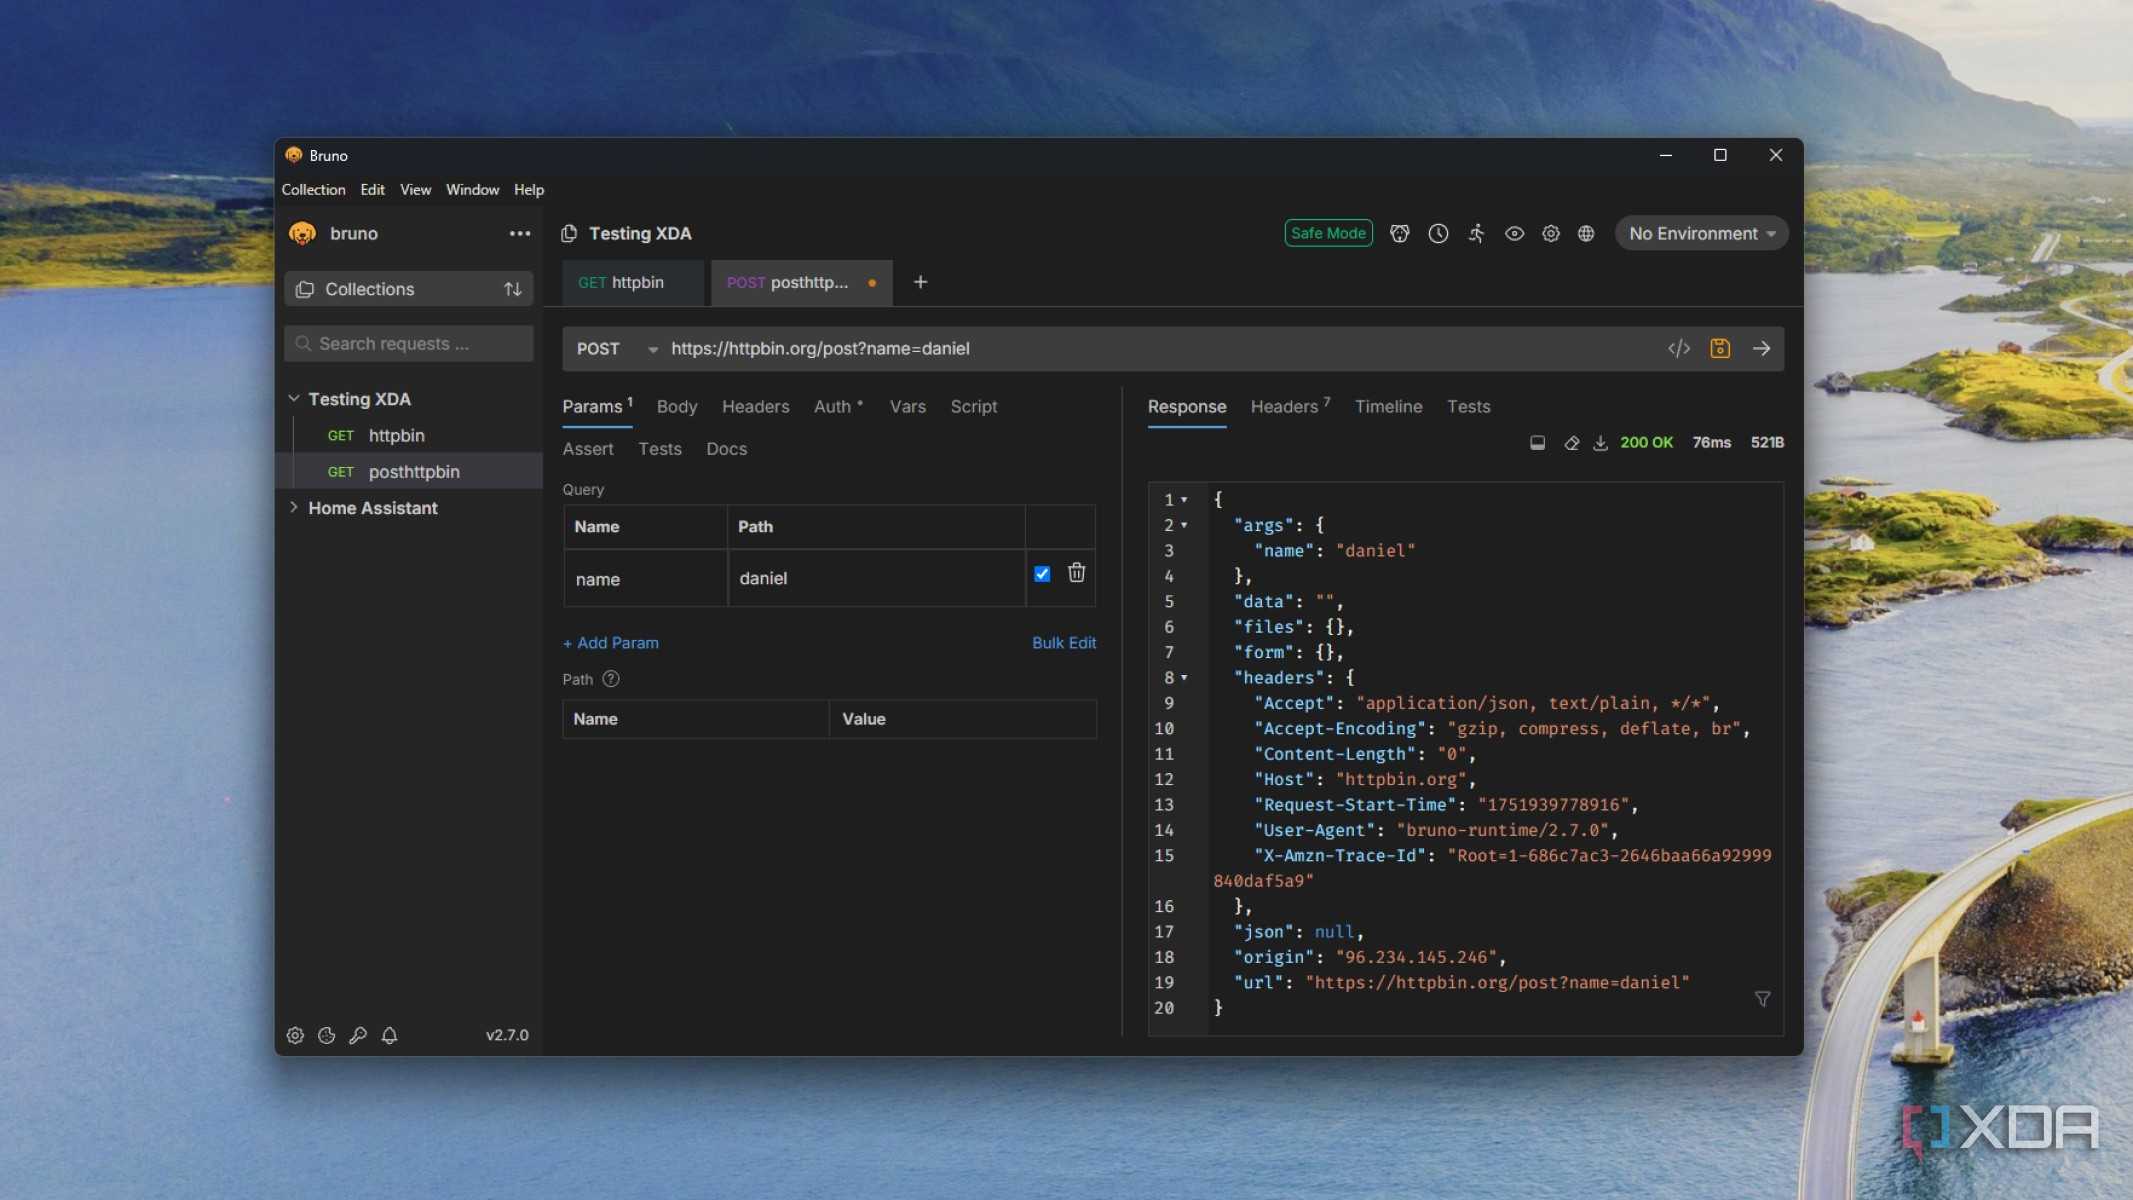The width and height of the screenshot is (2133, 1200).
Task: Open the Vars tab
Action: tap(907, 406)
